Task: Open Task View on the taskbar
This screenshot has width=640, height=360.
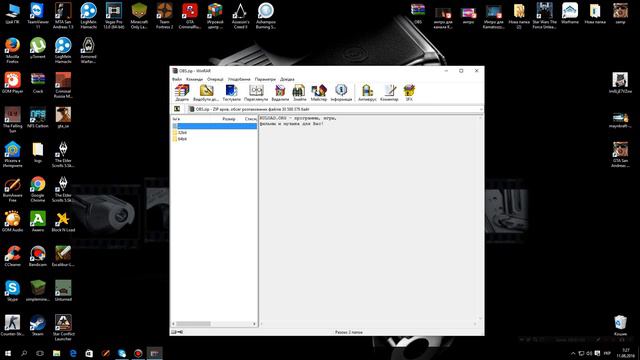Action: [x=40, y=353]
